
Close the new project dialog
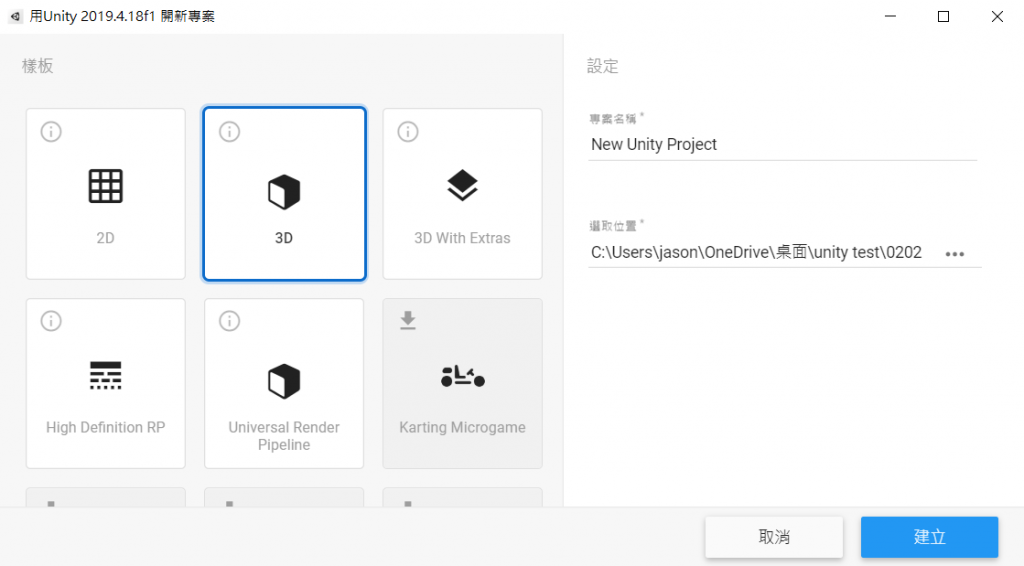[x=997, y=16]
